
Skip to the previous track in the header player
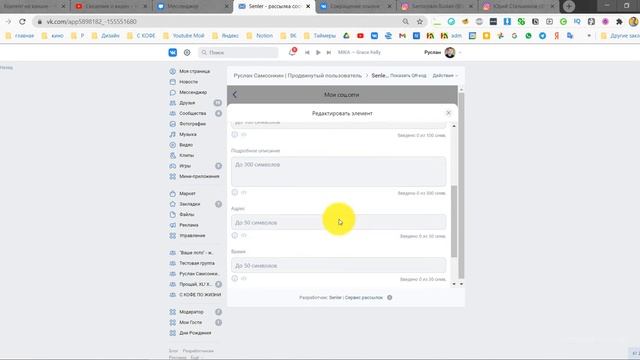click(x=307, y=52)
